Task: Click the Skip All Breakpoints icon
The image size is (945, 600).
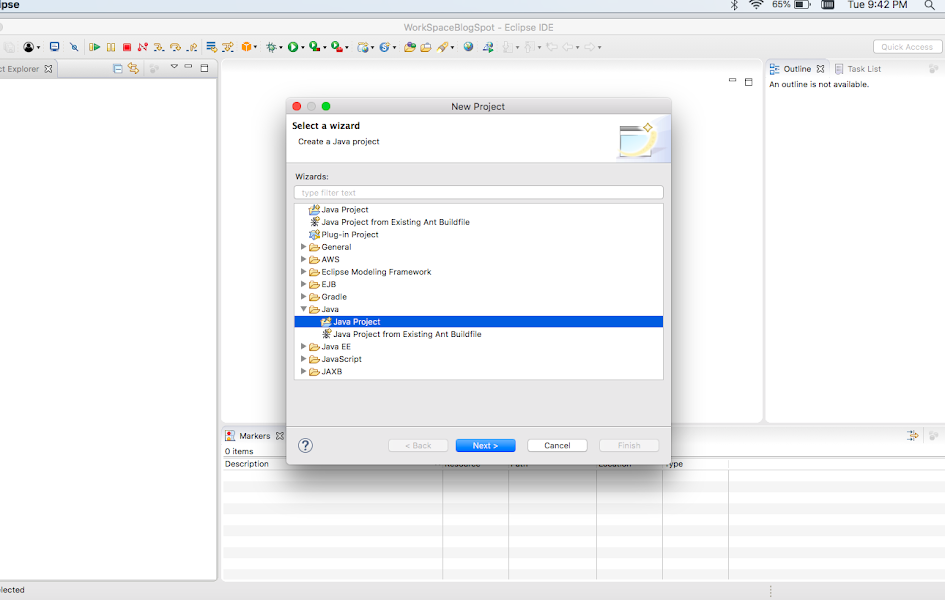Action: click(74, 47)
